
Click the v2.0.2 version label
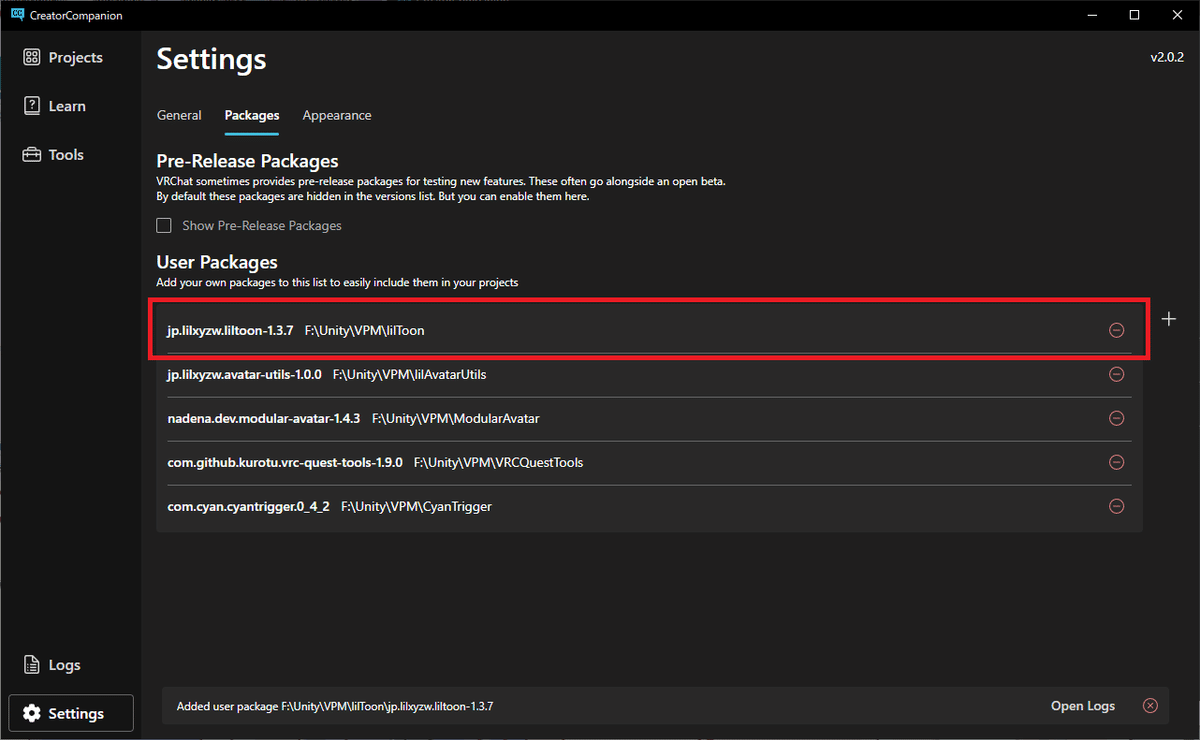coord(1167,58)
